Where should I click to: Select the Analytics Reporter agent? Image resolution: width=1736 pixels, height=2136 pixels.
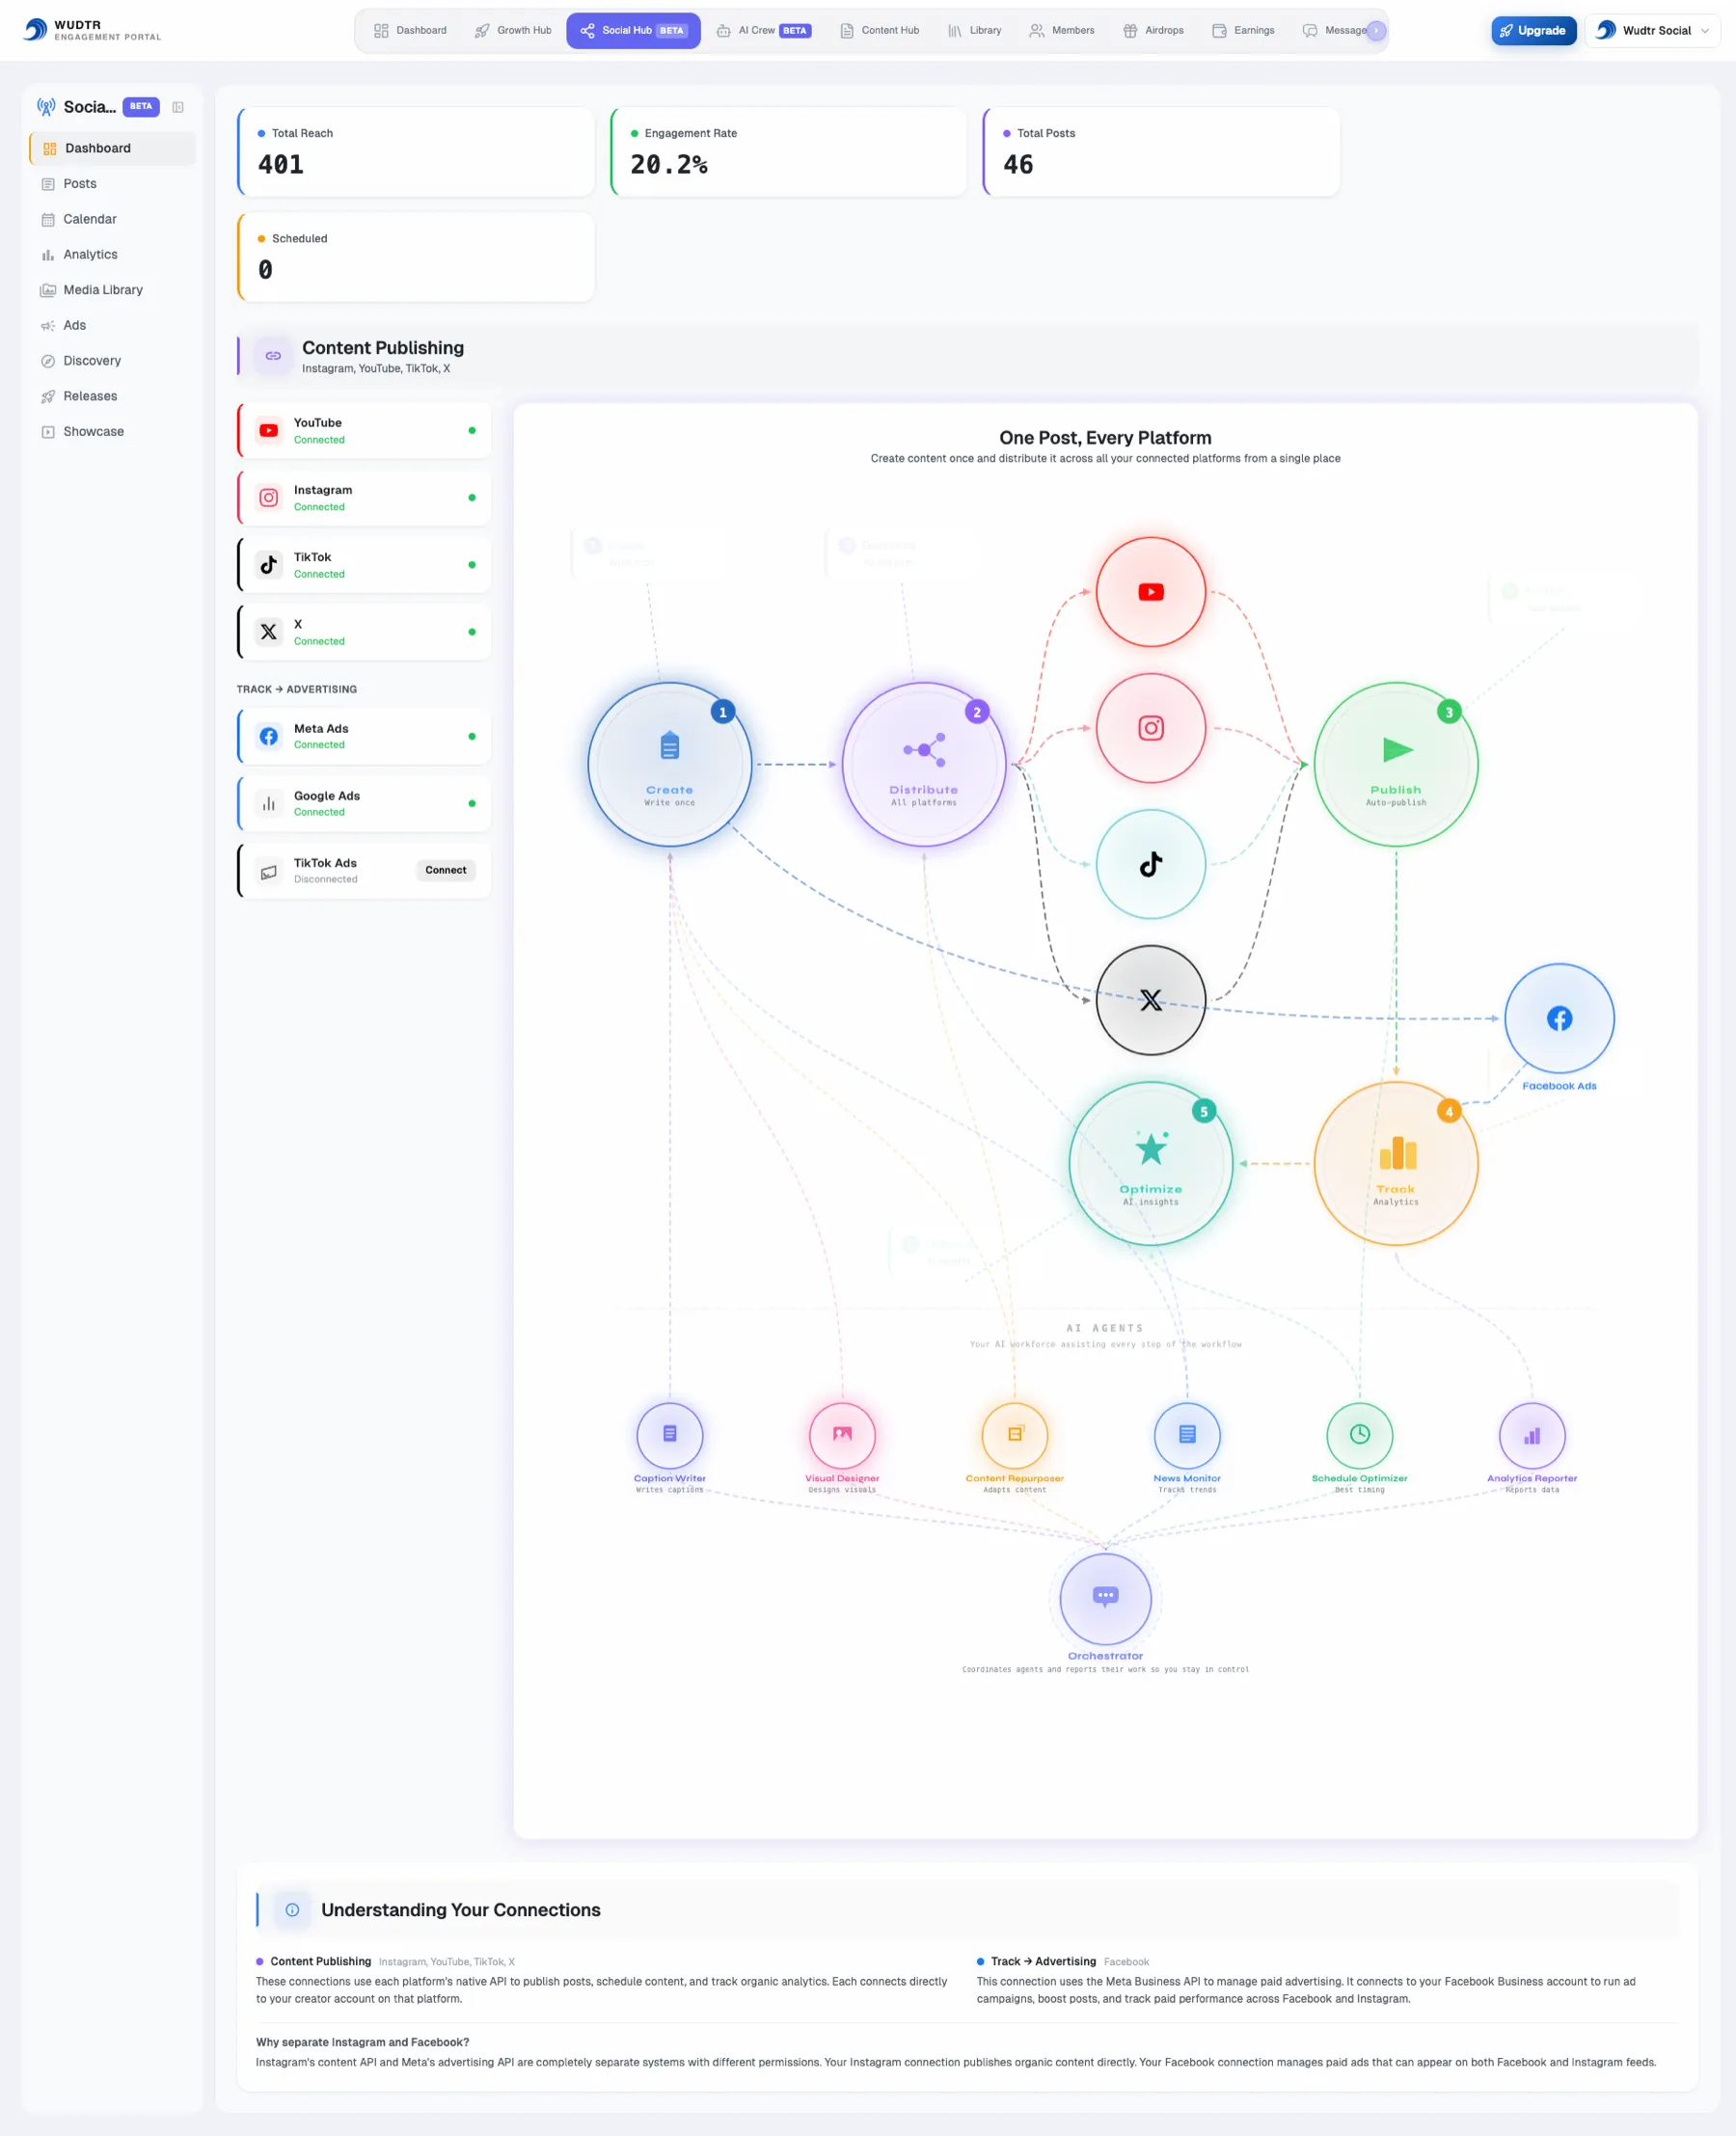click(1532, 1435)
